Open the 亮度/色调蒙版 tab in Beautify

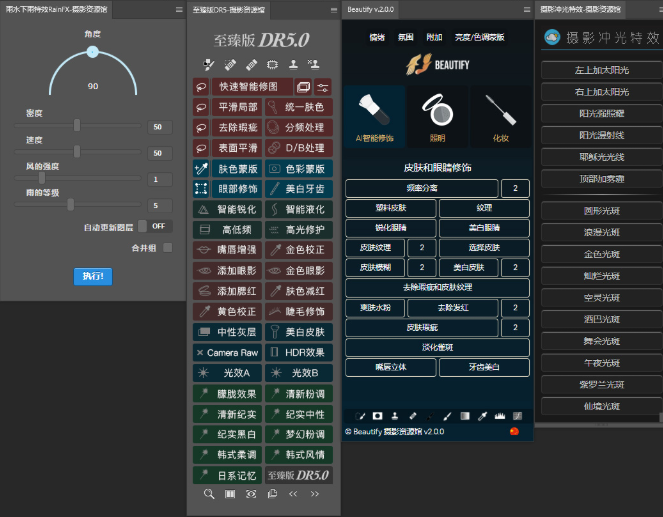pos(479,37)
